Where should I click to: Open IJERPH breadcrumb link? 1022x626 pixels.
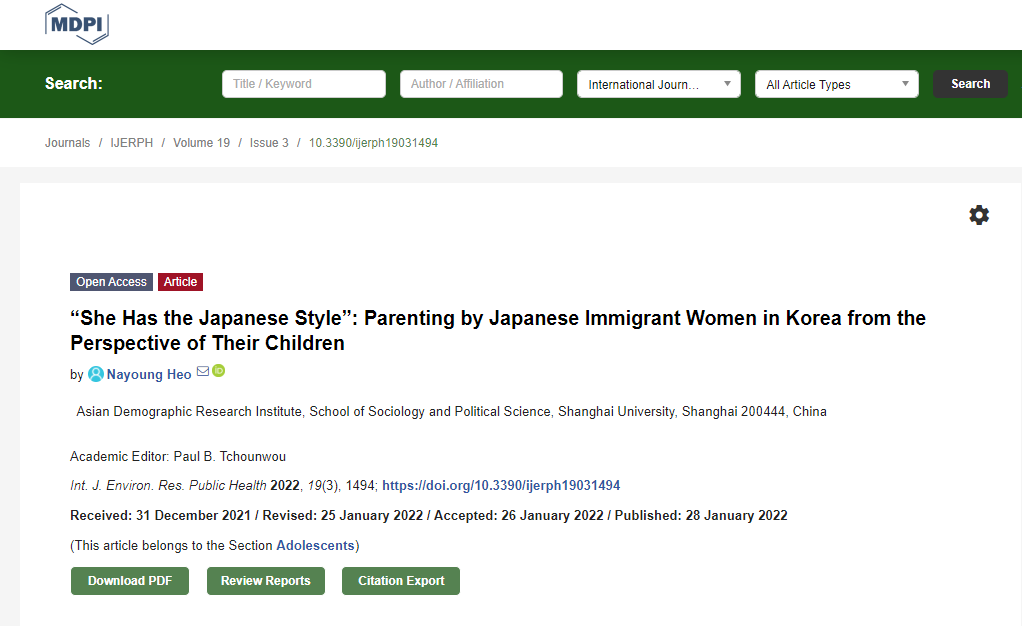pos(131,143)
